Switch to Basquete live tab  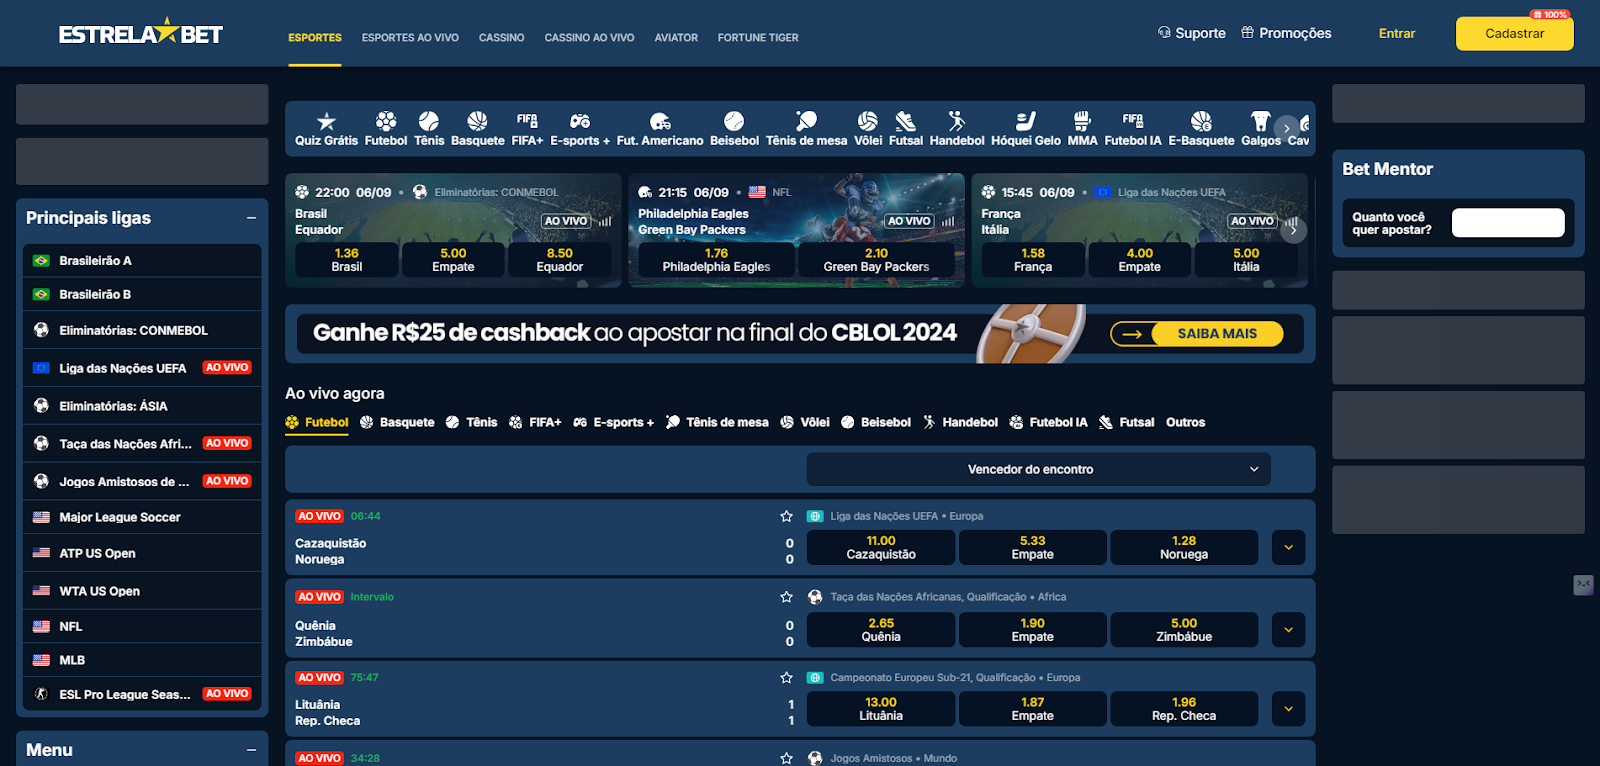point(397,422)
